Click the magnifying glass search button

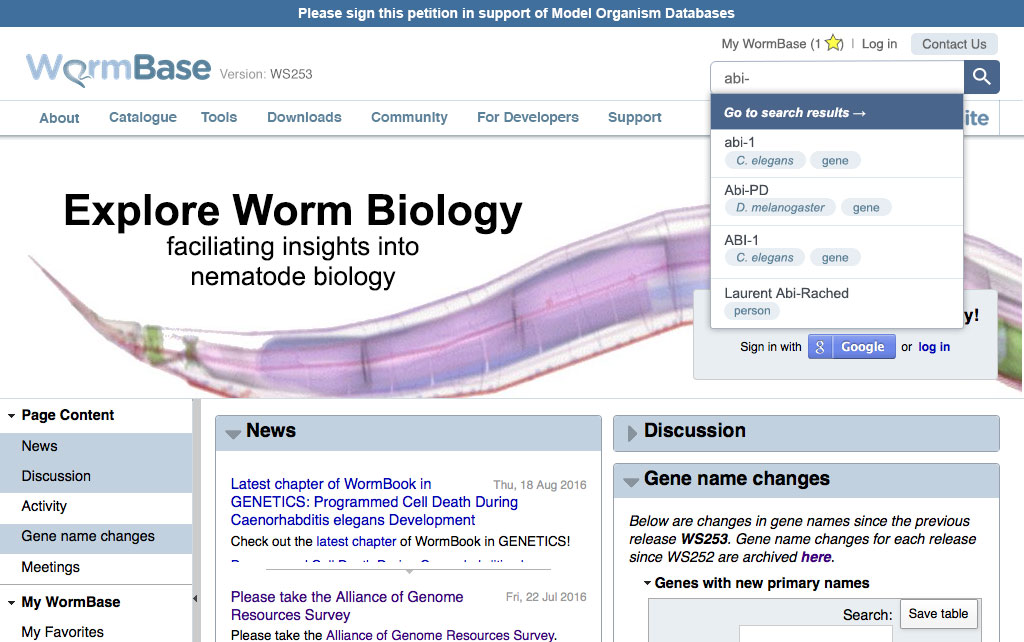pyautogui.click(x=981, y=77)
